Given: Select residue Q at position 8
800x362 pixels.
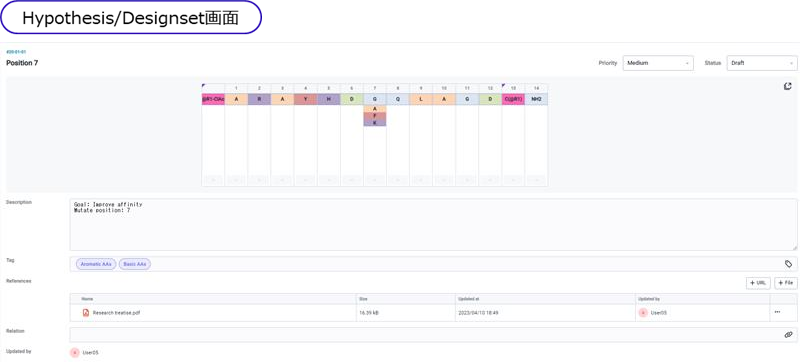Looking at the screenshot, I should point(398,99).
